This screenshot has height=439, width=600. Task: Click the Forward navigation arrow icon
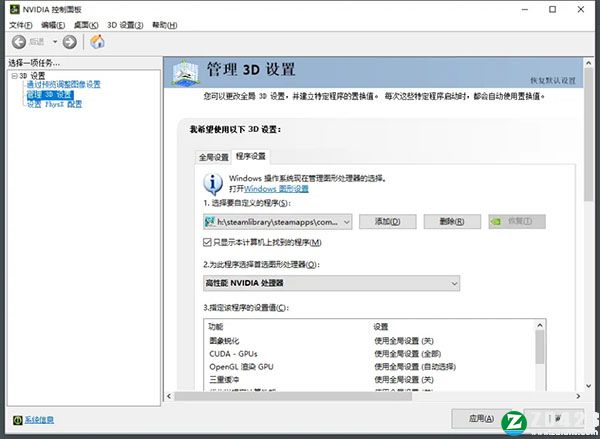pyautogui.click(x=69, y=42)
